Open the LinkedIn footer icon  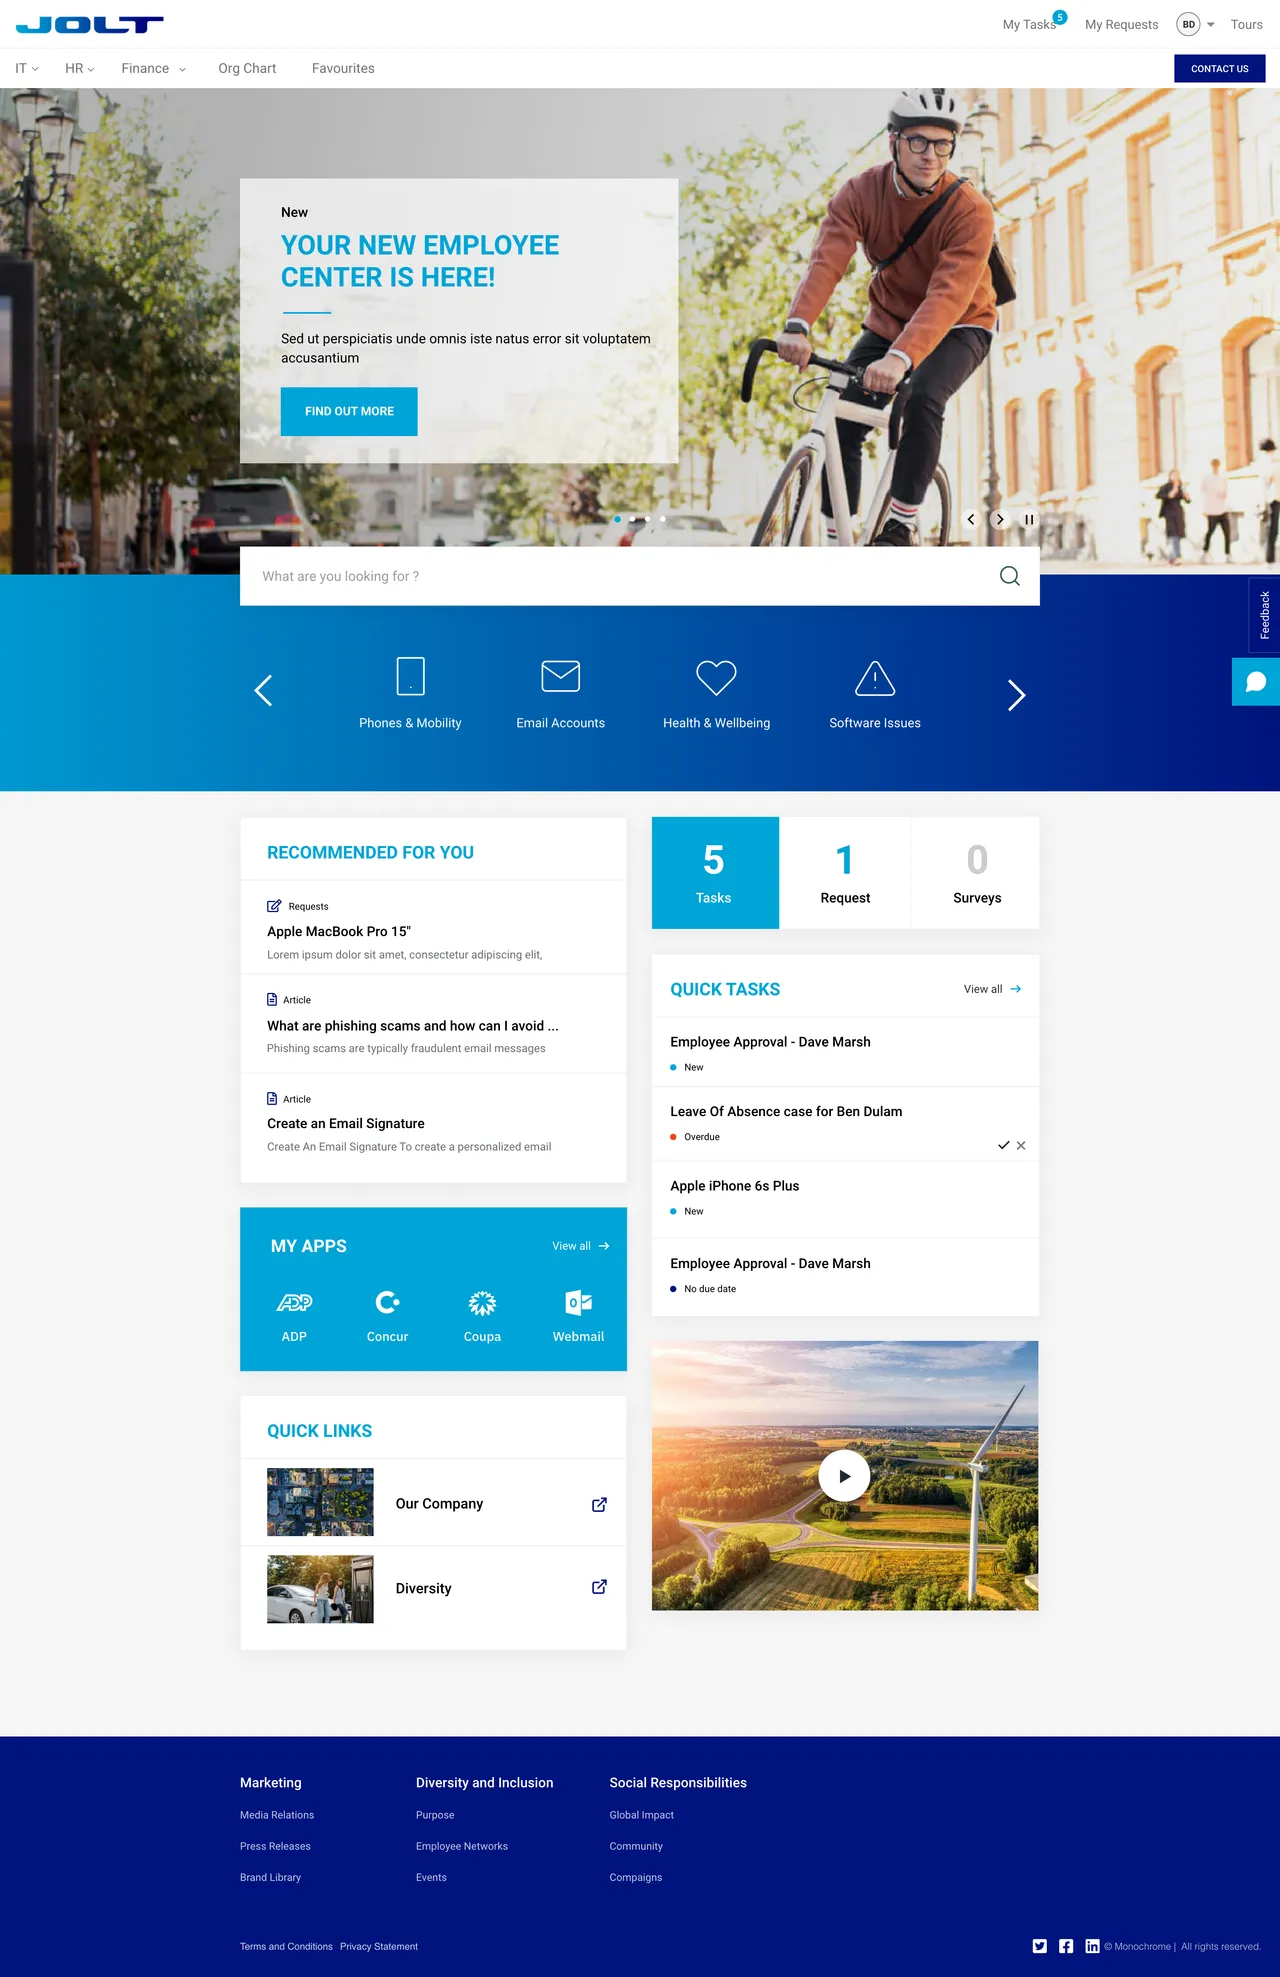click(1092, 1946)
